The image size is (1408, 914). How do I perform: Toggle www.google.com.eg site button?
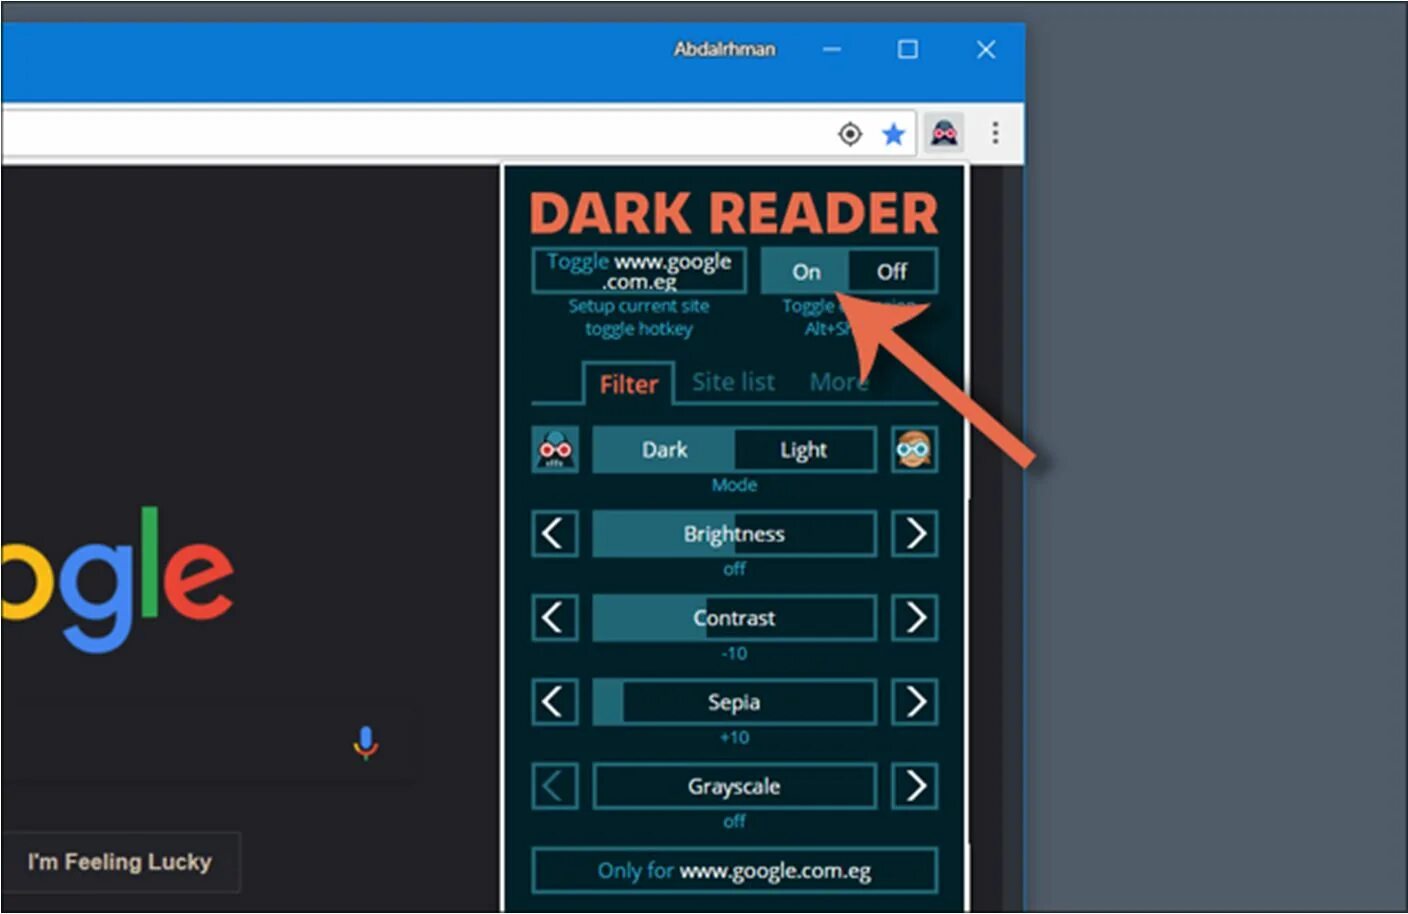pyautogui.click(x=639, y=271)
